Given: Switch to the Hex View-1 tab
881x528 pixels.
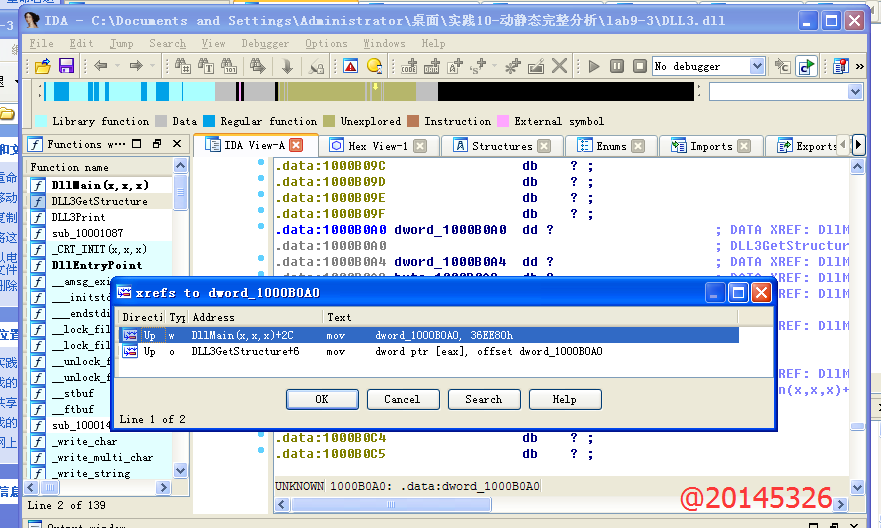Looking at the screenshot, I should 378,146.
